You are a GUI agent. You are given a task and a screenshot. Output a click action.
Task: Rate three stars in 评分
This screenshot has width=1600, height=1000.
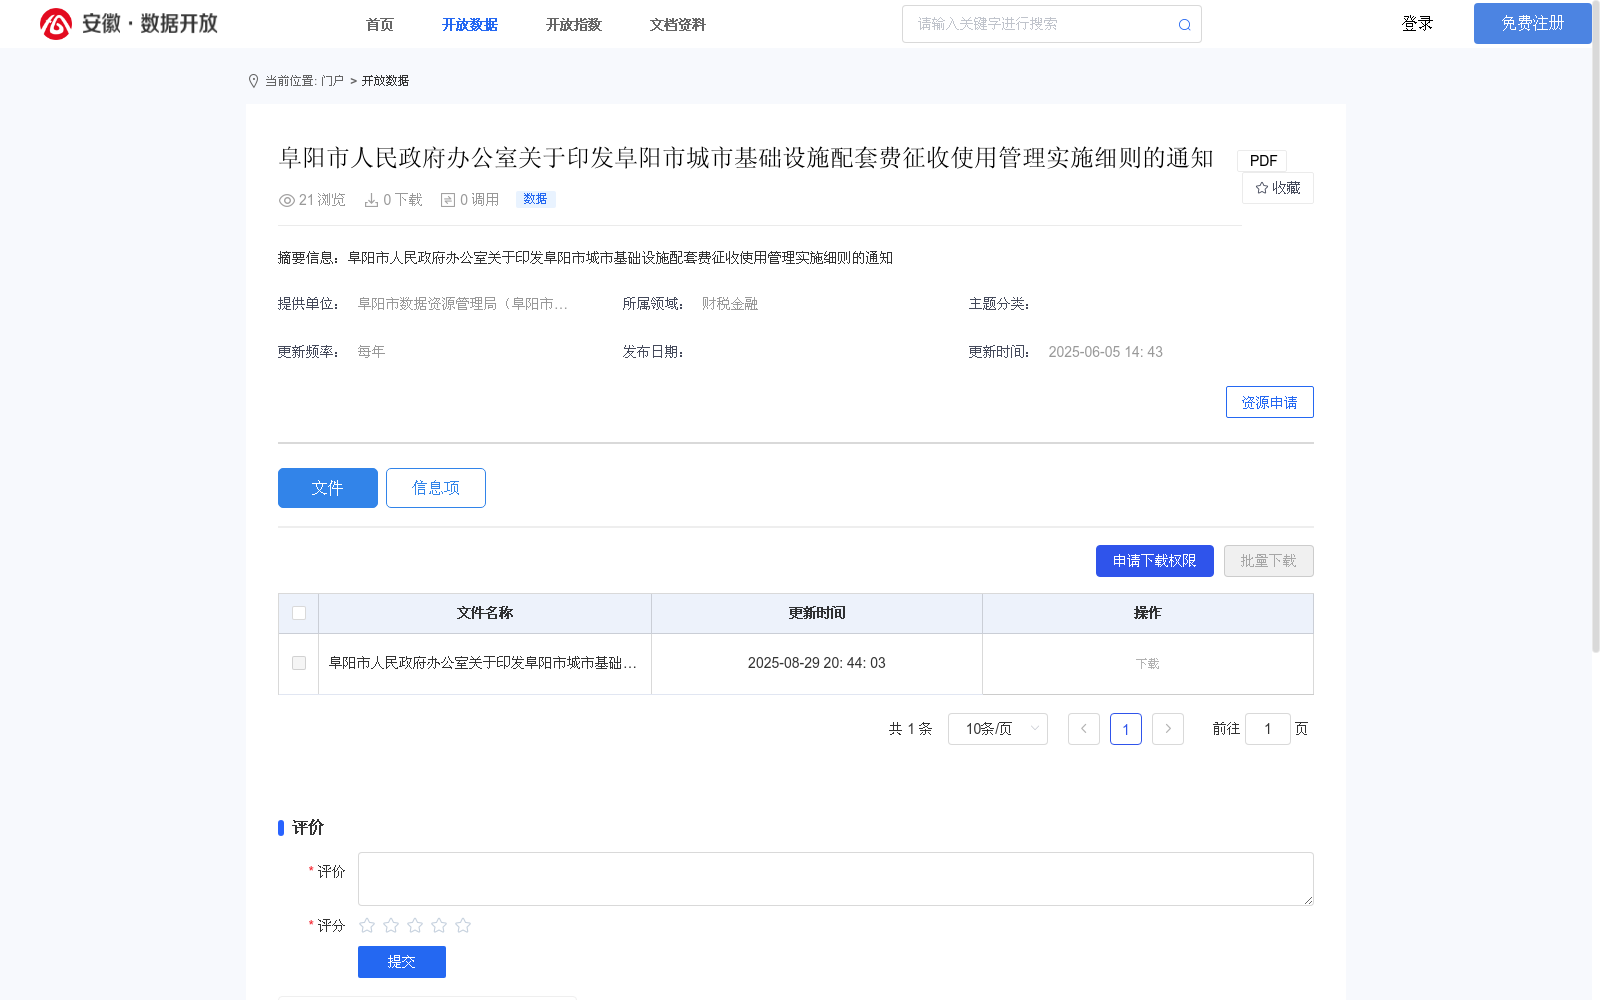tap(415, 925)
